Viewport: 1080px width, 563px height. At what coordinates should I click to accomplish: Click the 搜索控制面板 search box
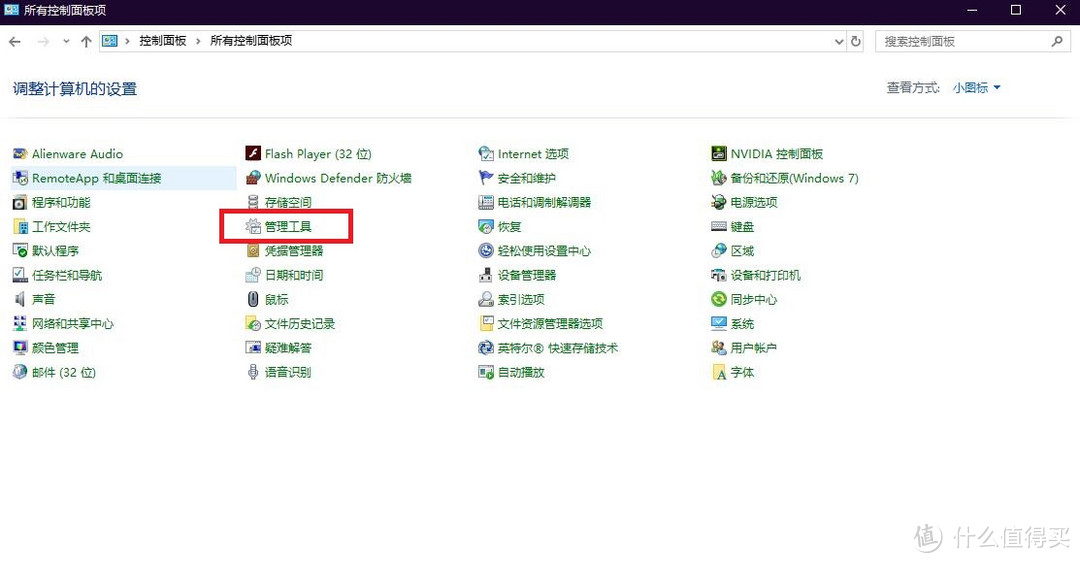click(x=963, y=41)
